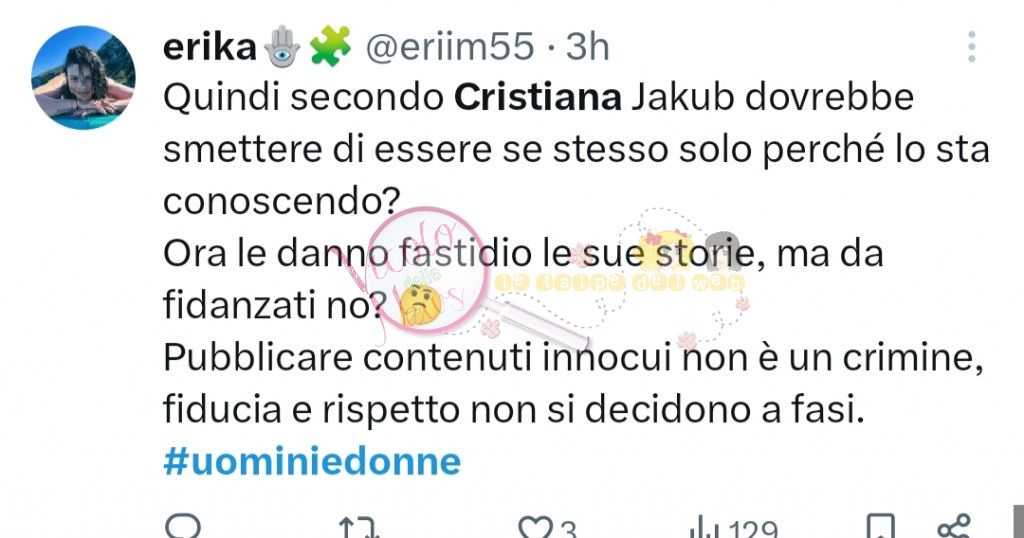Open erika's profile picture
This screenshot has height=538, width=1024.
click(x=83, y=78)
